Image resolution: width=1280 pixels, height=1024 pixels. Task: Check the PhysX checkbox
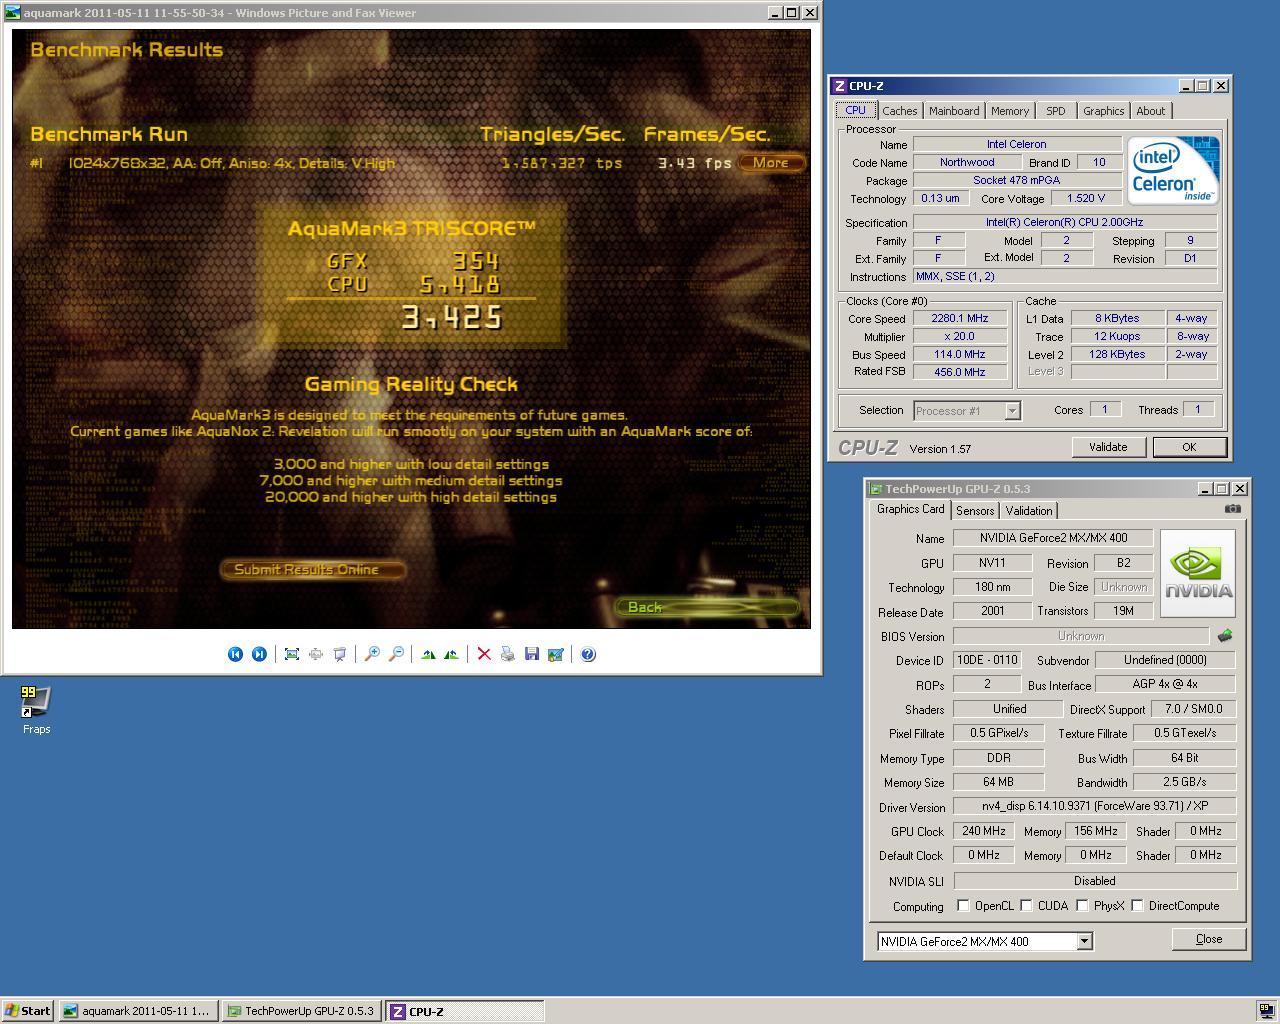1082,906
